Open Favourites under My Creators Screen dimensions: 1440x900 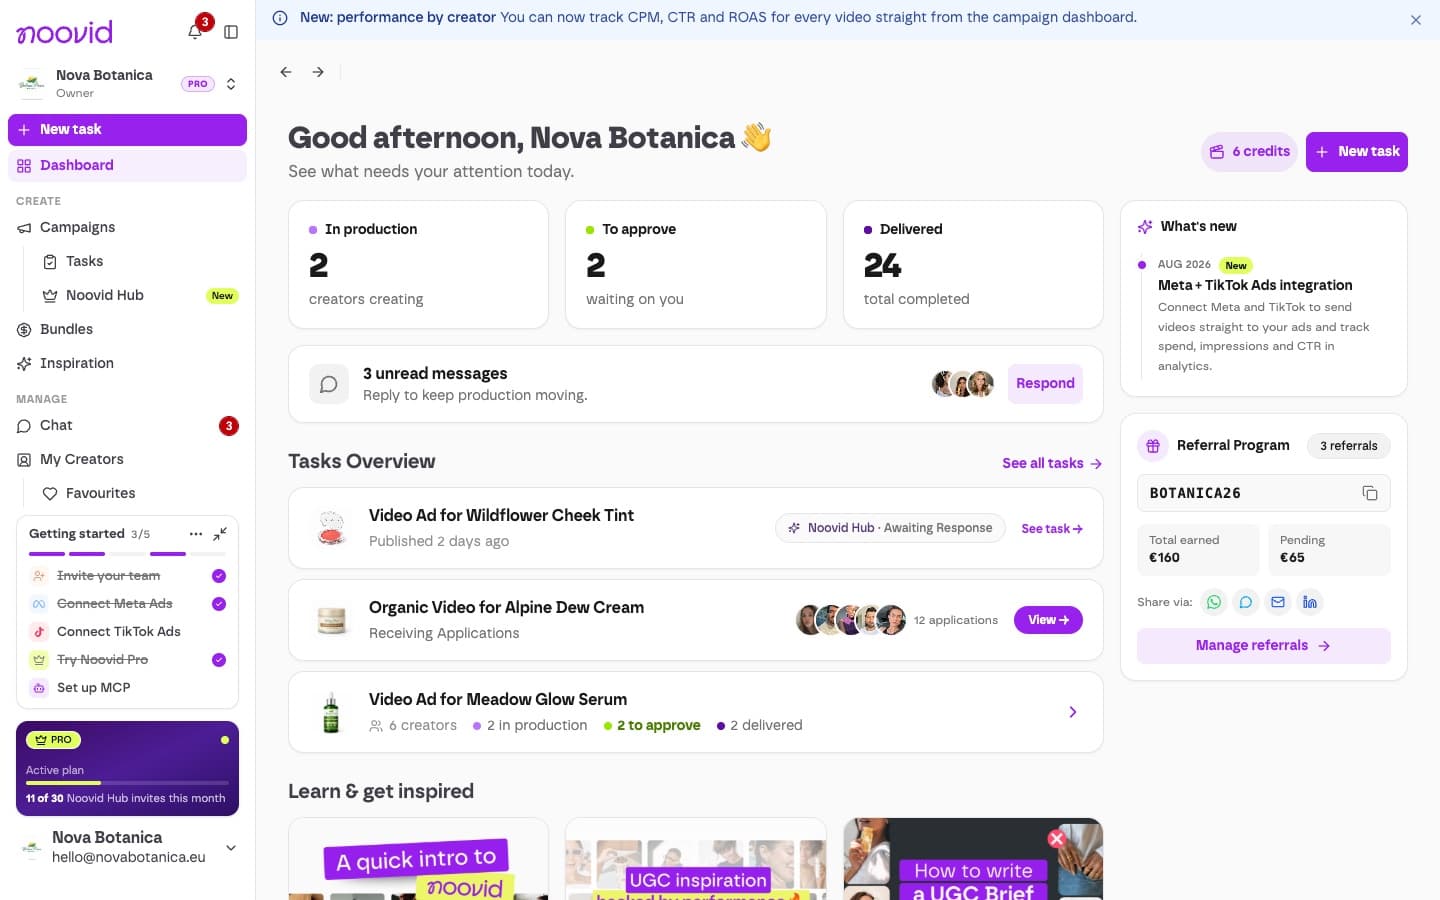(140, 494)
